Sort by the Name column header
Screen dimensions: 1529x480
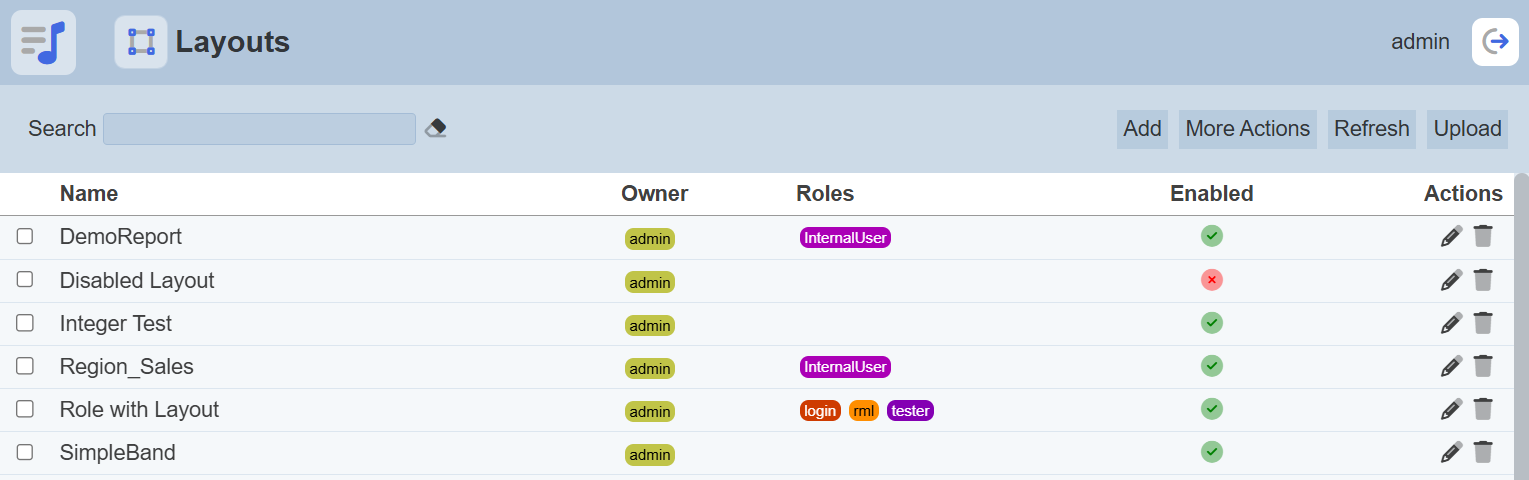89,193
